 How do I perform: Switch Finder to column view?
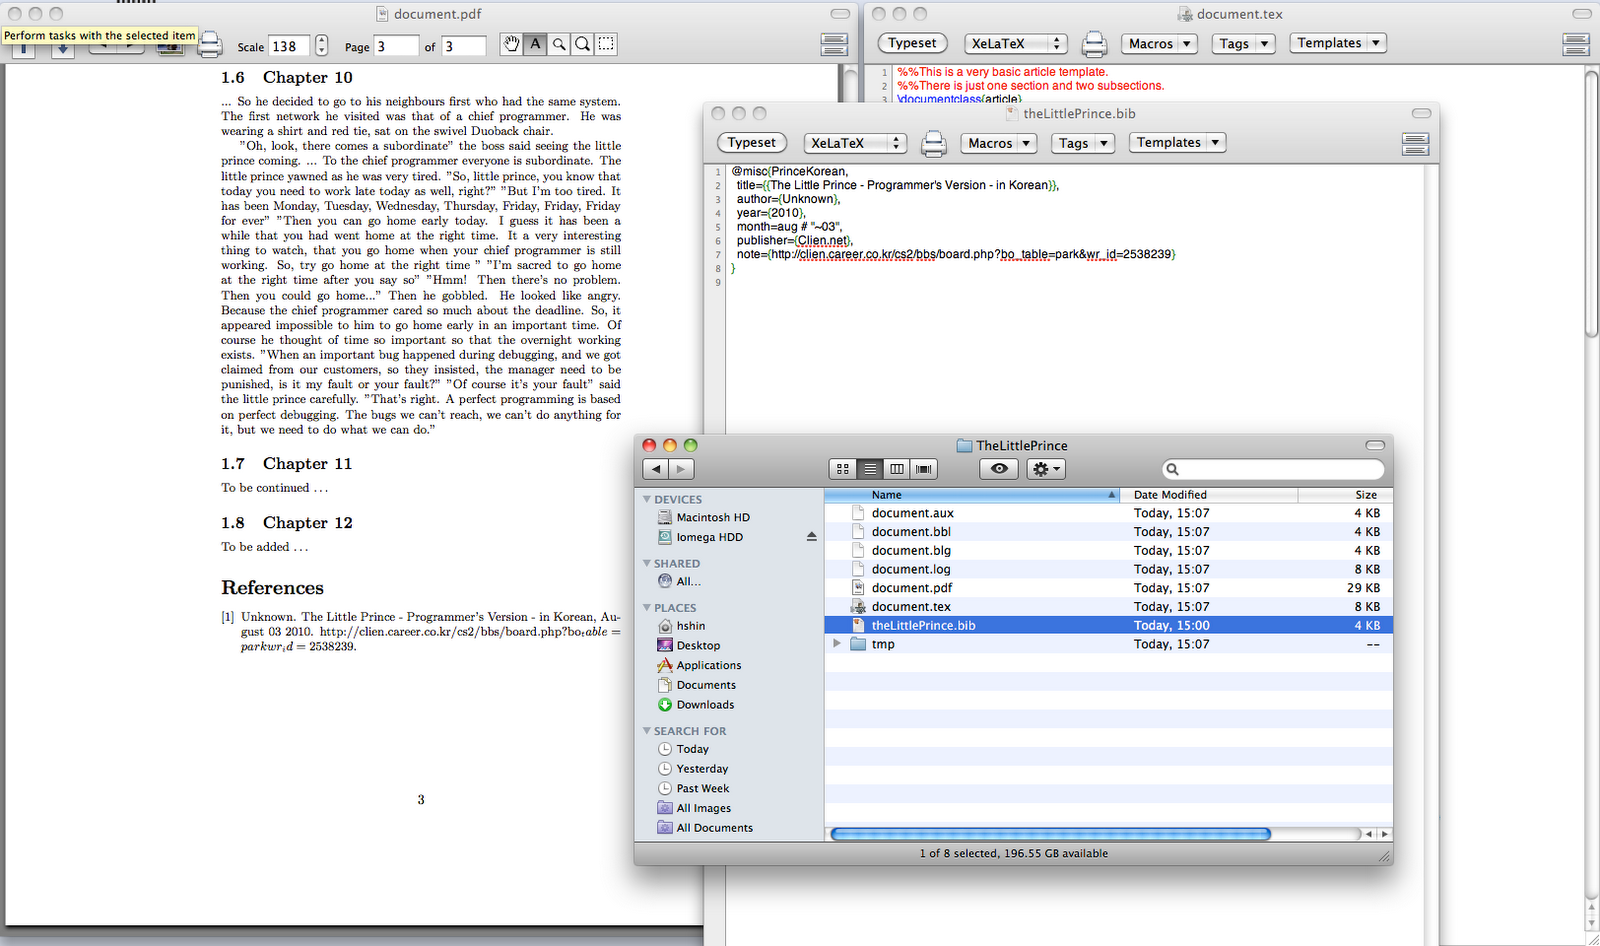click(896, 468)
